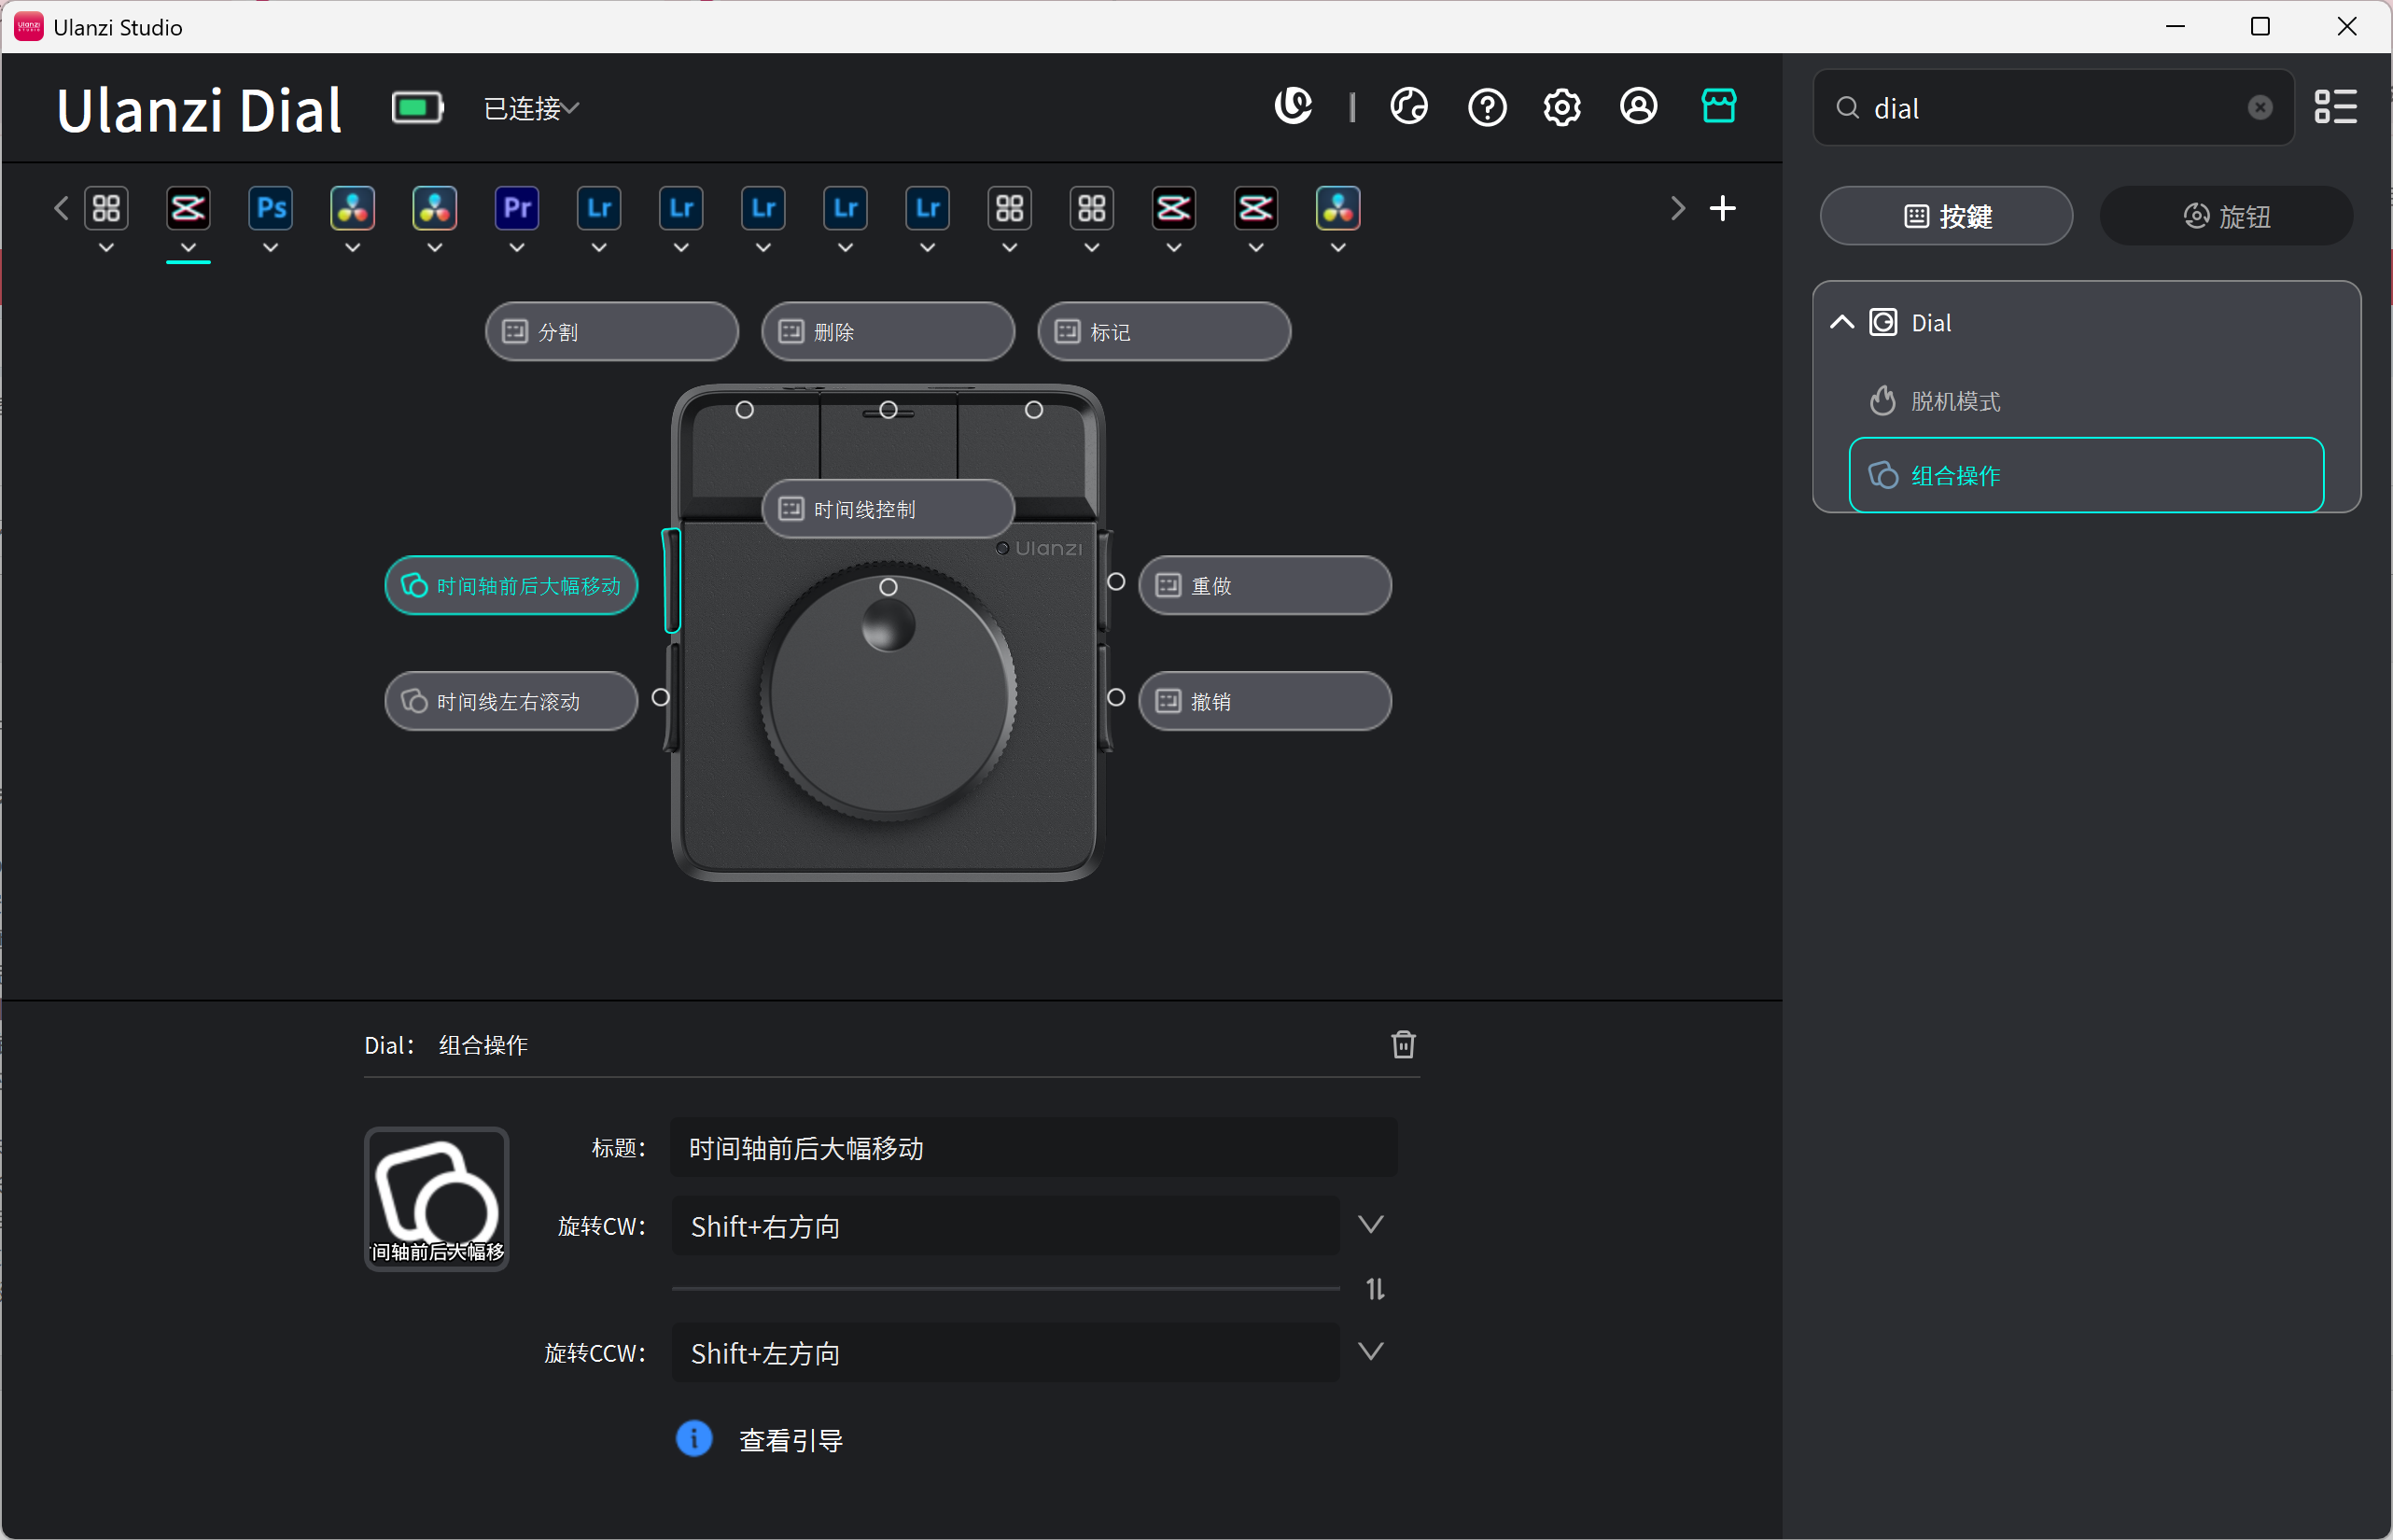Click the 标题 title input field
This screenshot has width=2393, height=1540.
(x=1033, y=1148)
